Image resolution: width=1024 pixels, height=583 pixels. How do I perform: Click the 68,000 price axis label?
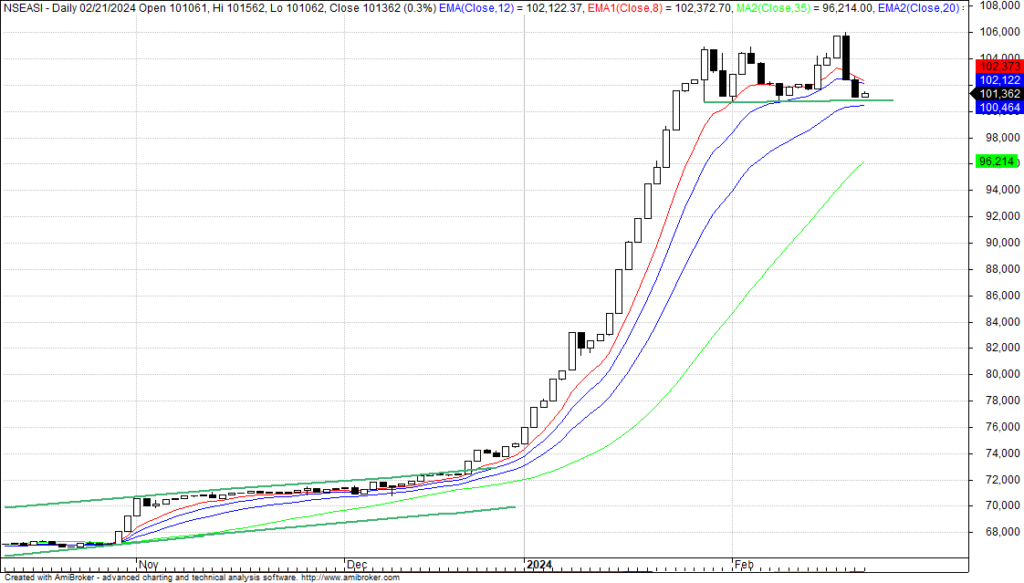996,532
